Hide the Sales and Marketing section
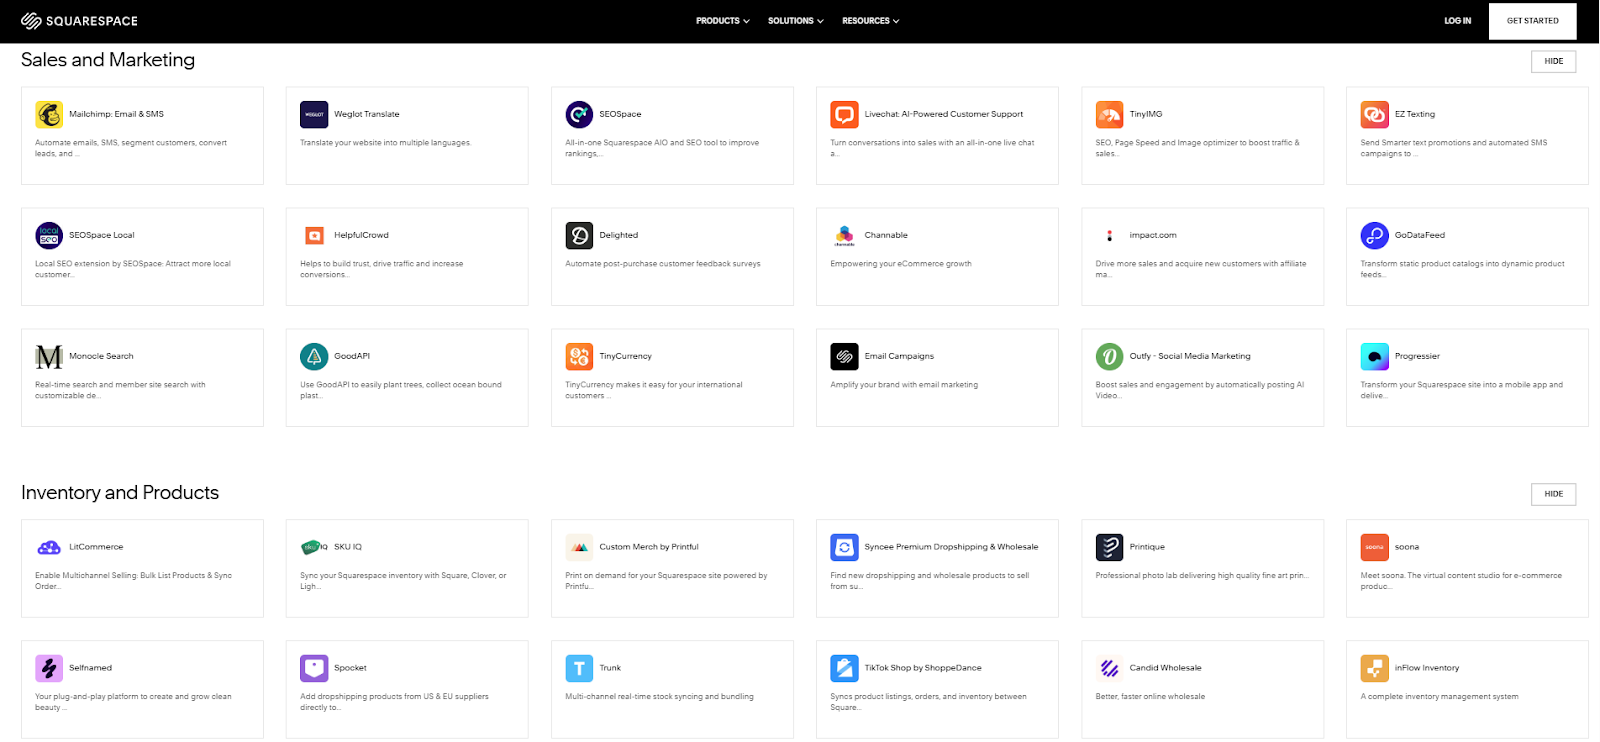Screen dimensions: 1600x742 pyautogui.click(x=1553, y=62)
